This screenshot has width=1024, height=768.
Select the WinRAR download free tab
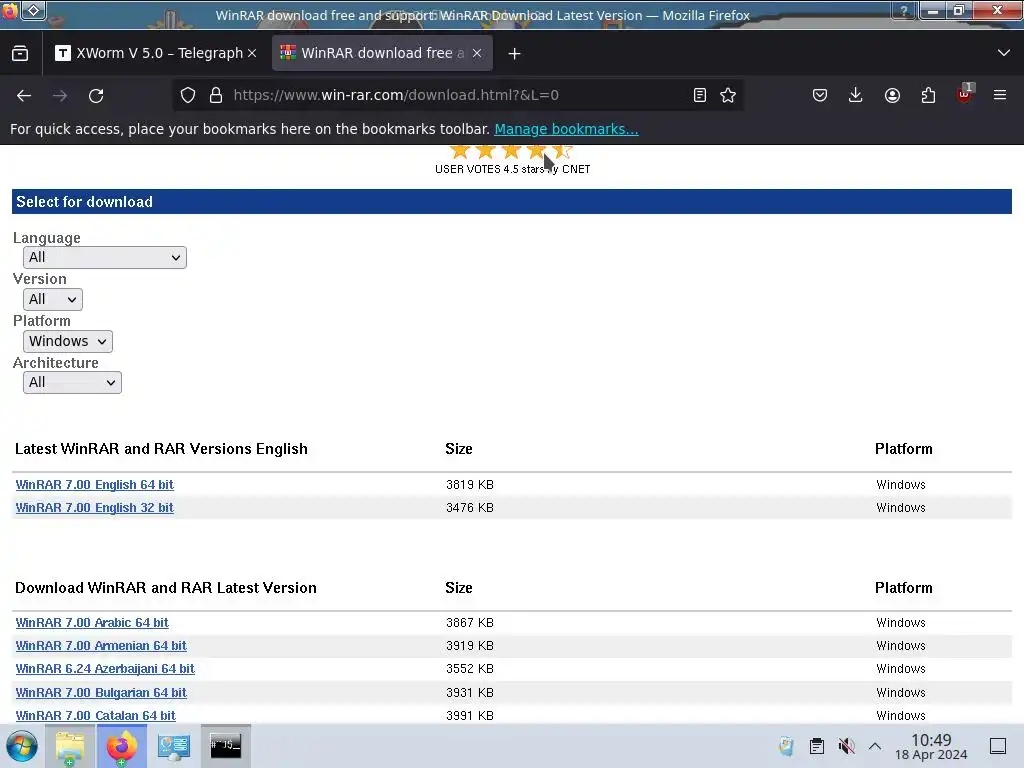tap(382, 53)
